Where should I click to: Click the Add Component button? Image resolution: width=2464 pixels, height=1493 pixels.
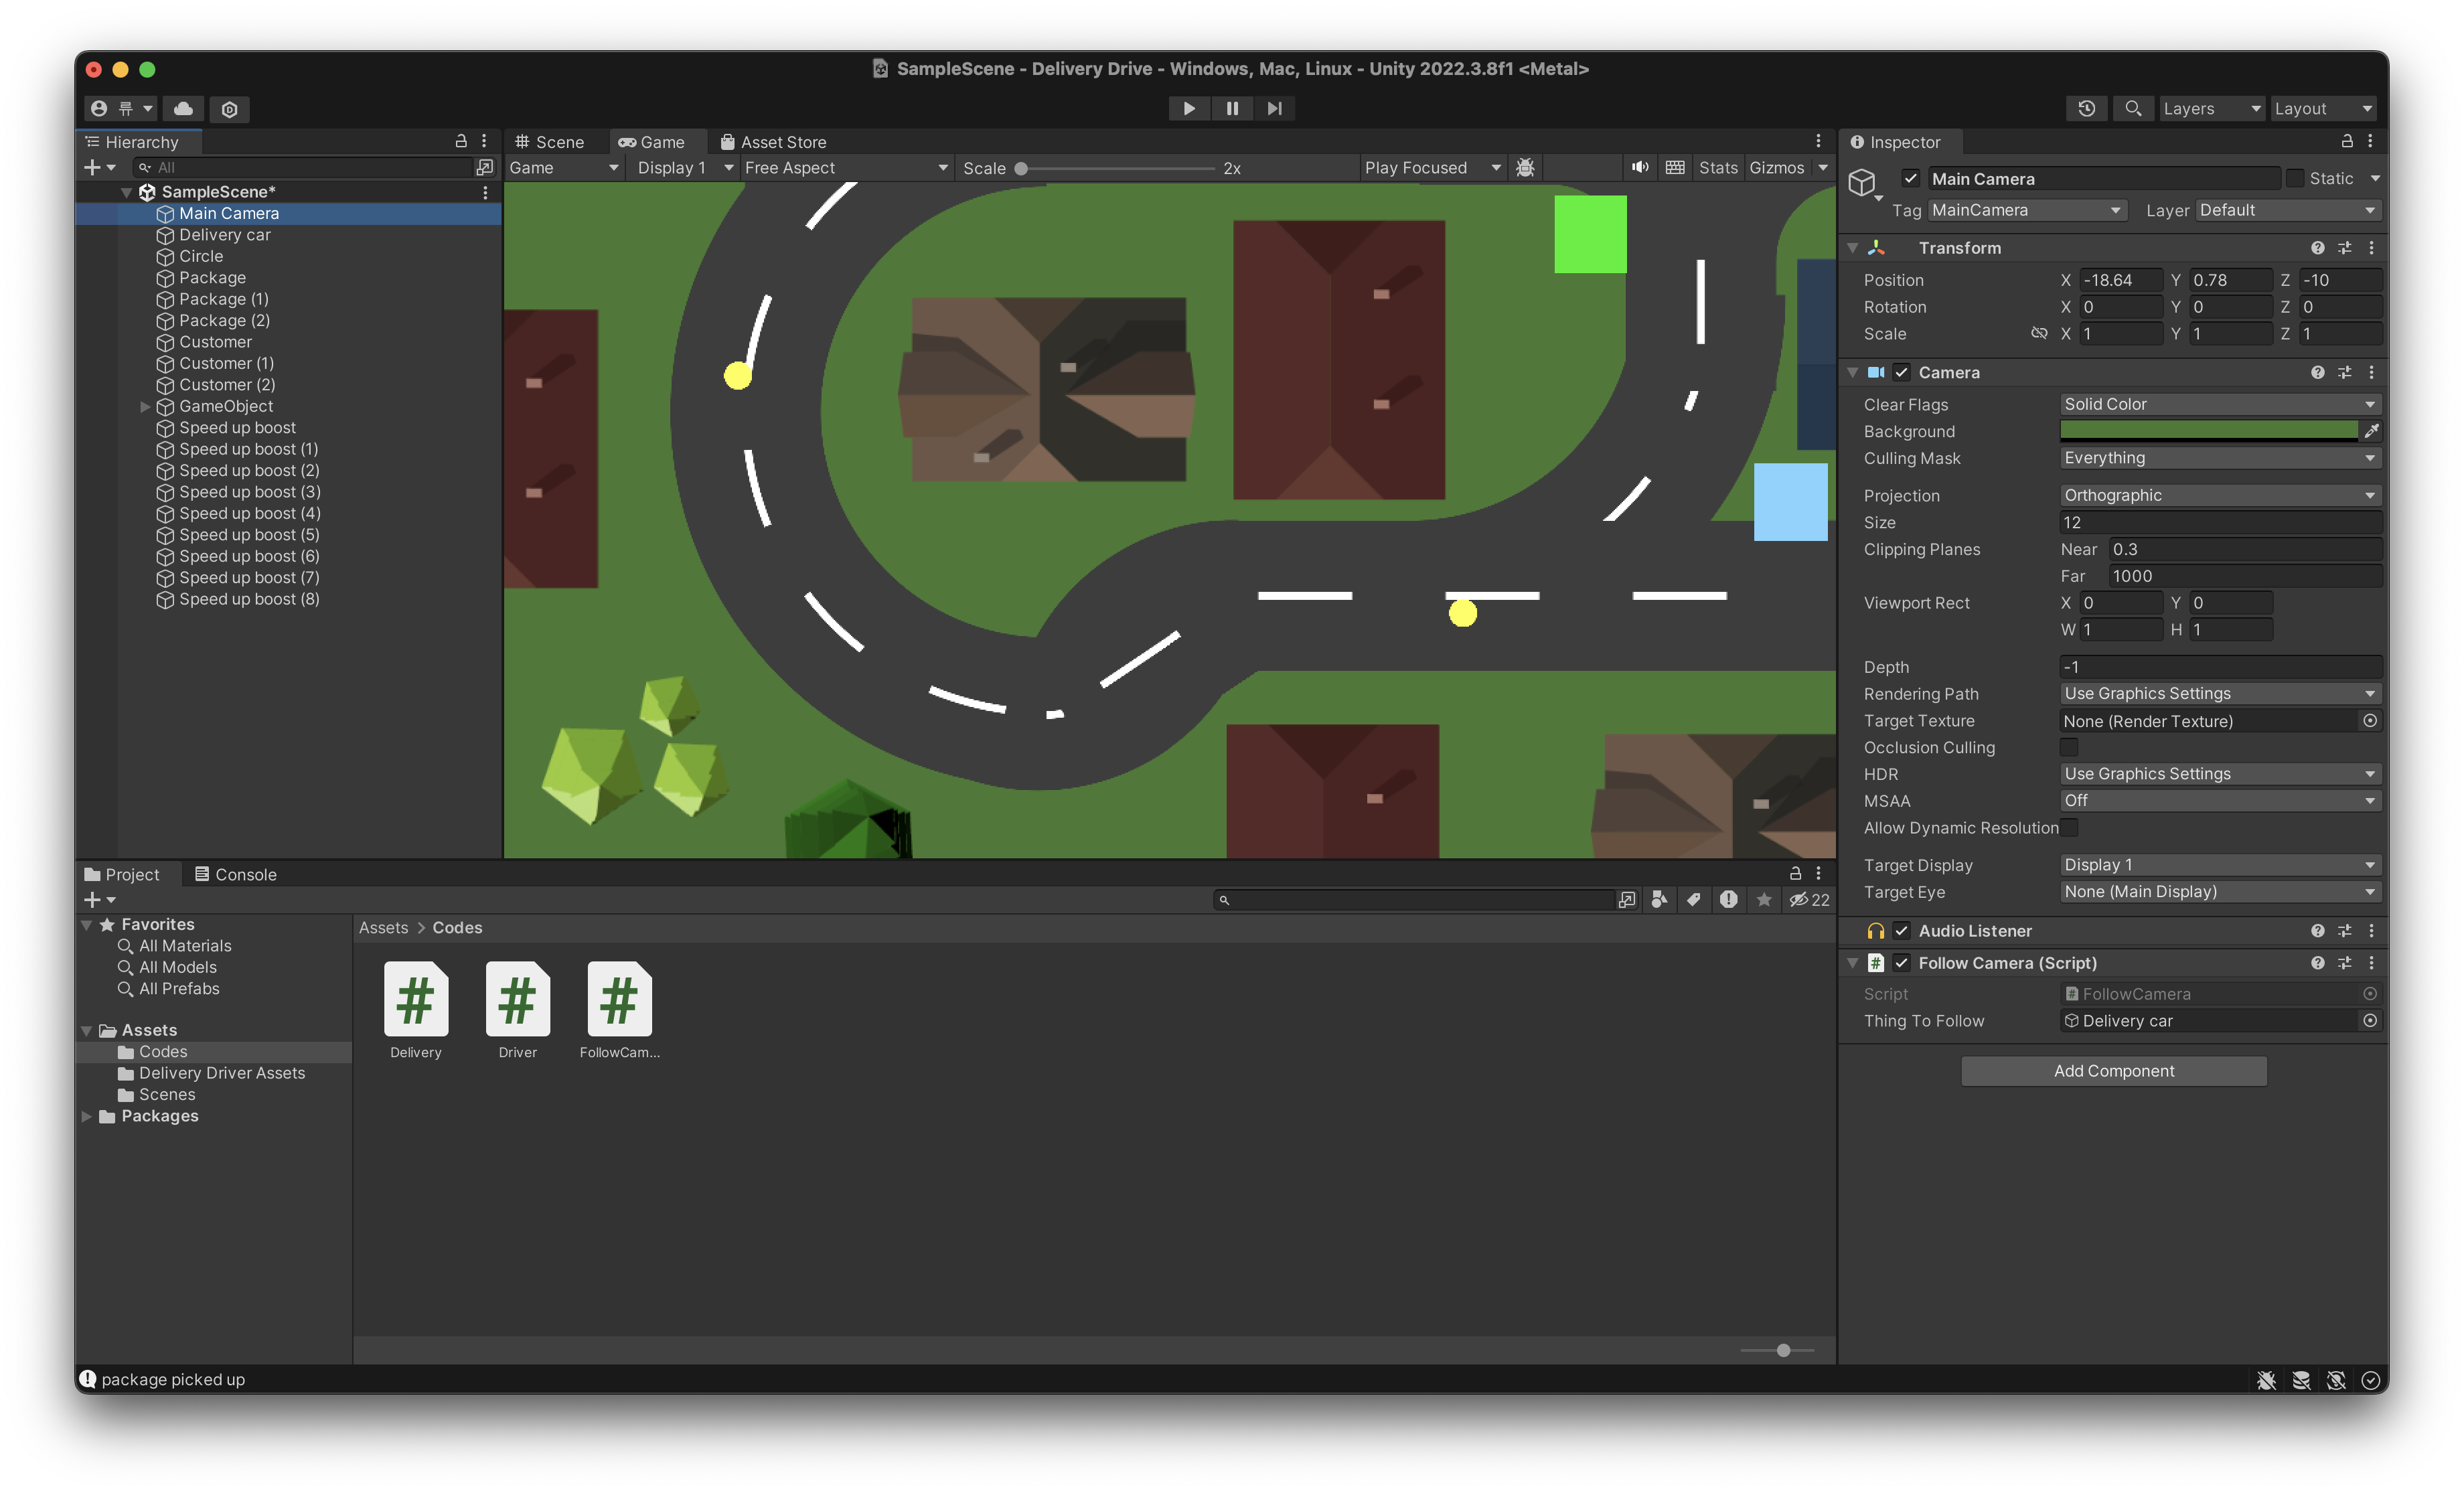[2113, 1071]
